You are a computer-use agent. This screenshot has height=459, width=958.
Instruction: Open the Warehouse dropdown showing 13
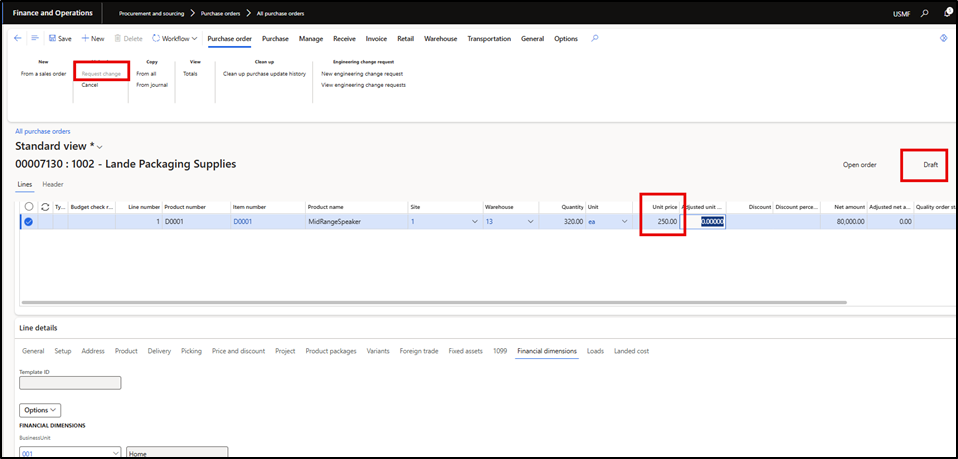click(529, 221)
